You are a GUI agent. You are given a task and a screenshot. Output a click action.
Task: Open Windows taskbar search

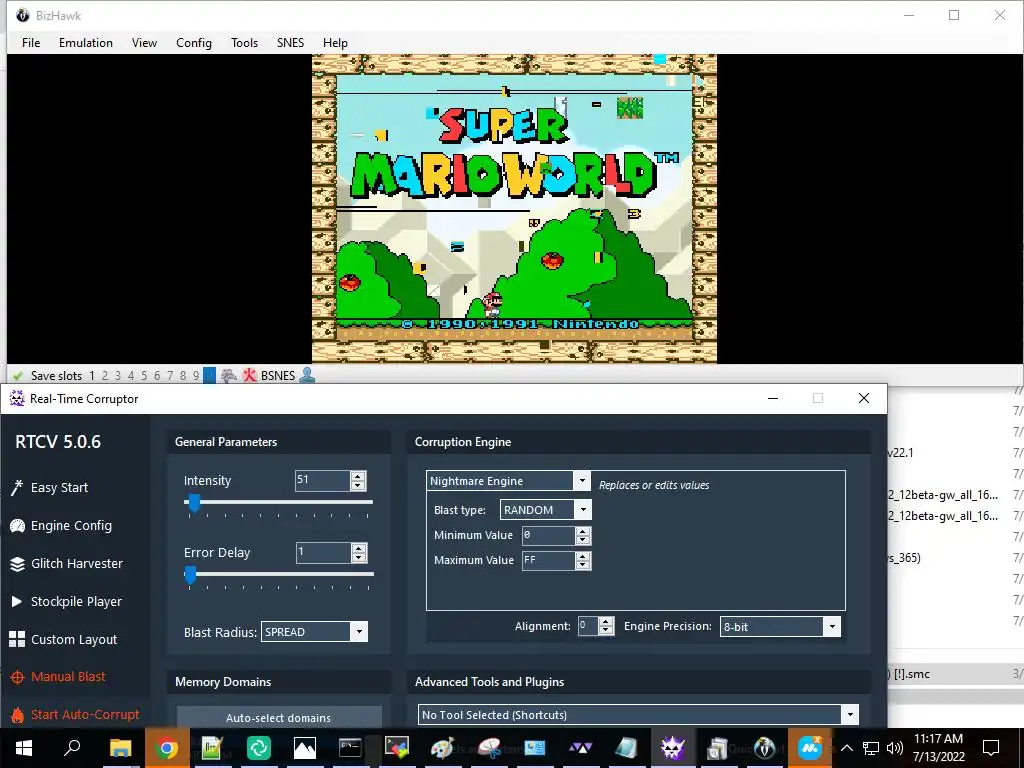[x=72, y=747]
